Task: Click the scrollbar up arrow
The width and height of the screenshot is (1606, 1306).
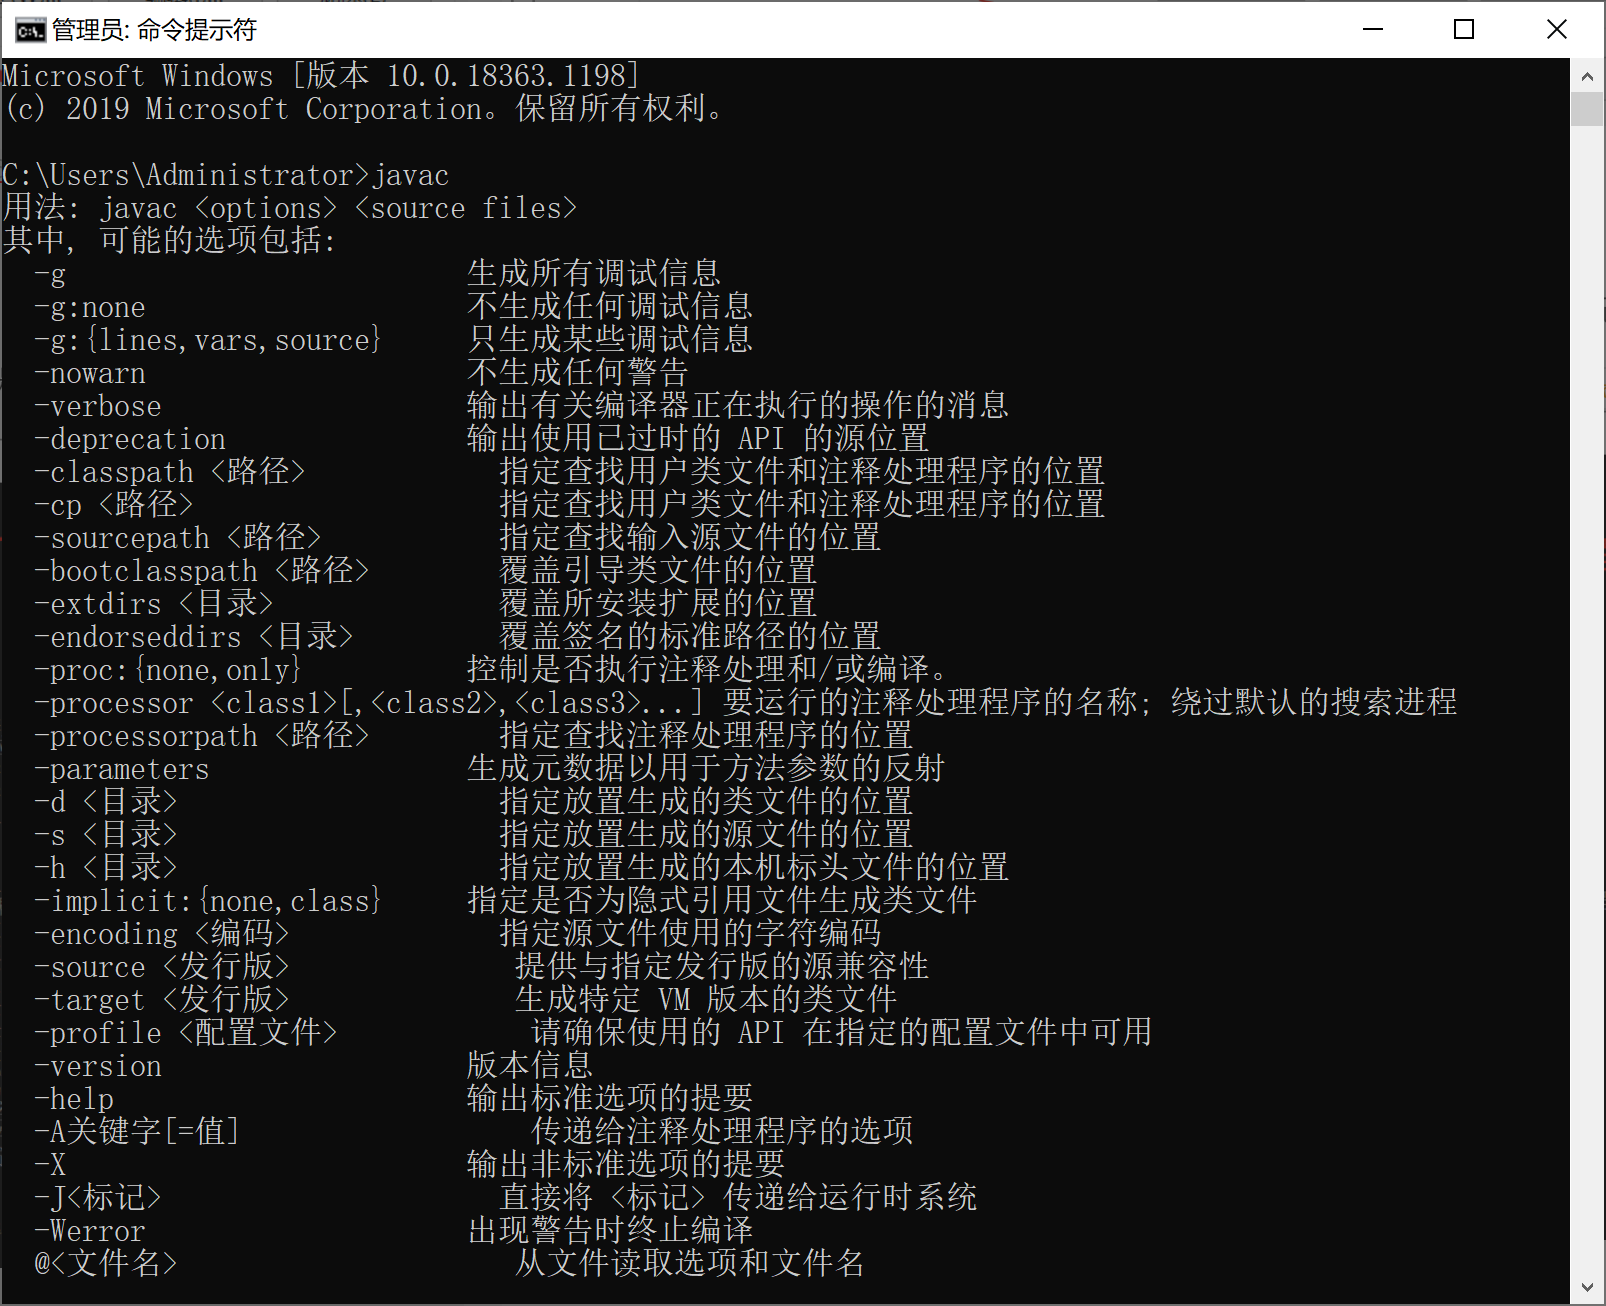Action: 1587,76
